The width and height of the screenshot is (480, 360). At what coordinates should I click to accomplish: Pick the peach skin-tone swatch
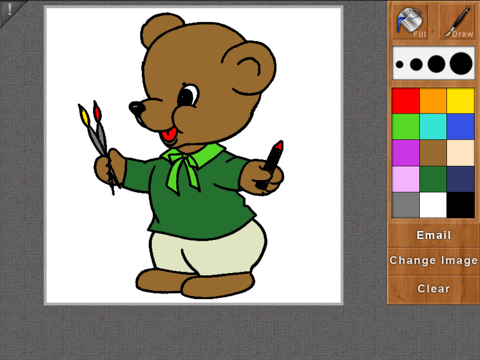pyautogui.click(x=461, y=153)
